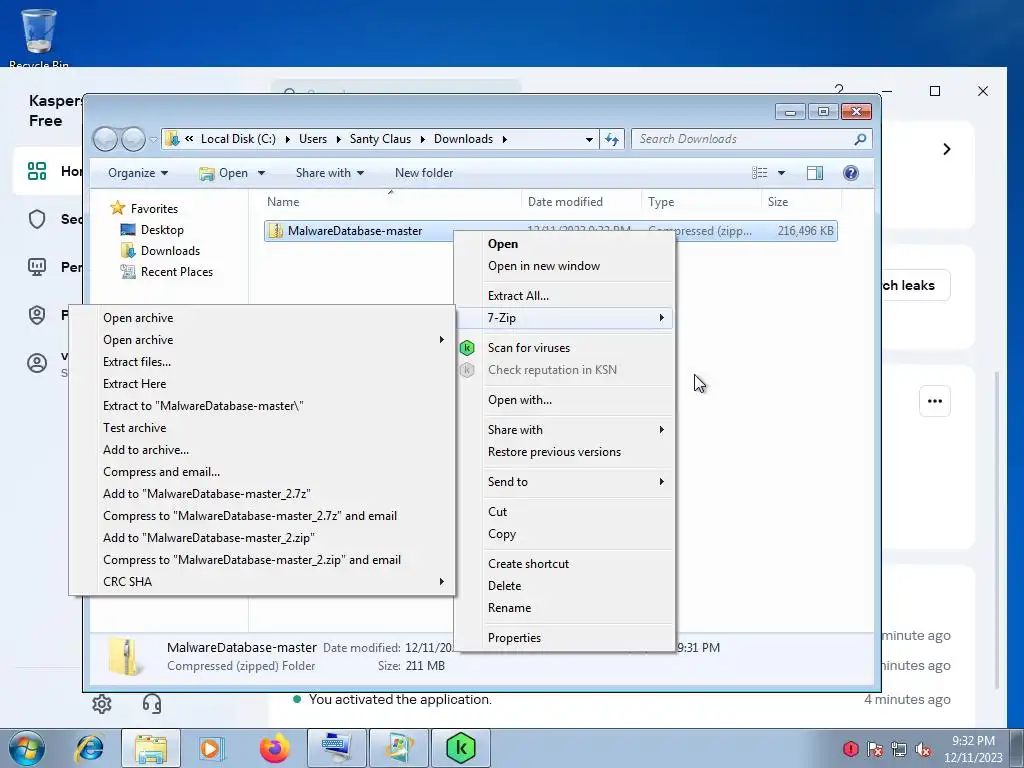Viewport: 1024px width, 768px height.
Task: Launch Firefox from taskbar
Action: point(274,748)
